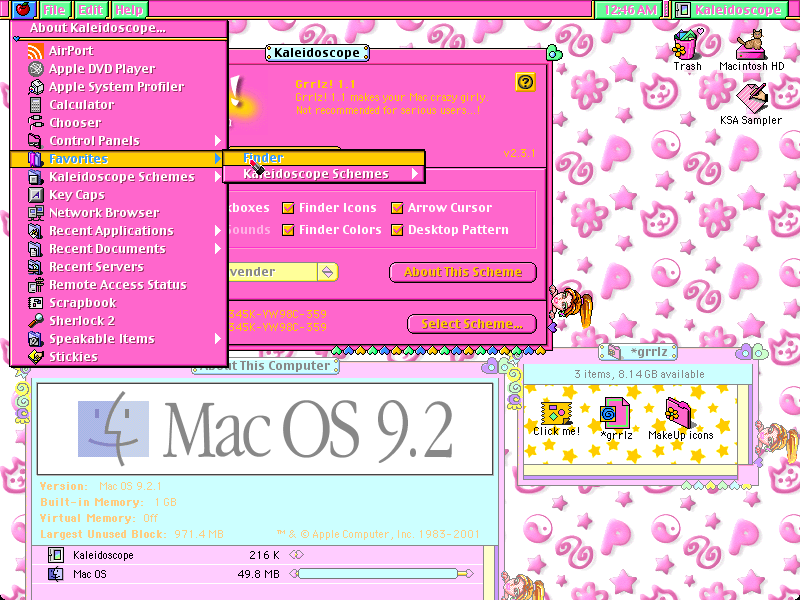Expand the Favorites submenu arrow

click(x=217, y=159)
